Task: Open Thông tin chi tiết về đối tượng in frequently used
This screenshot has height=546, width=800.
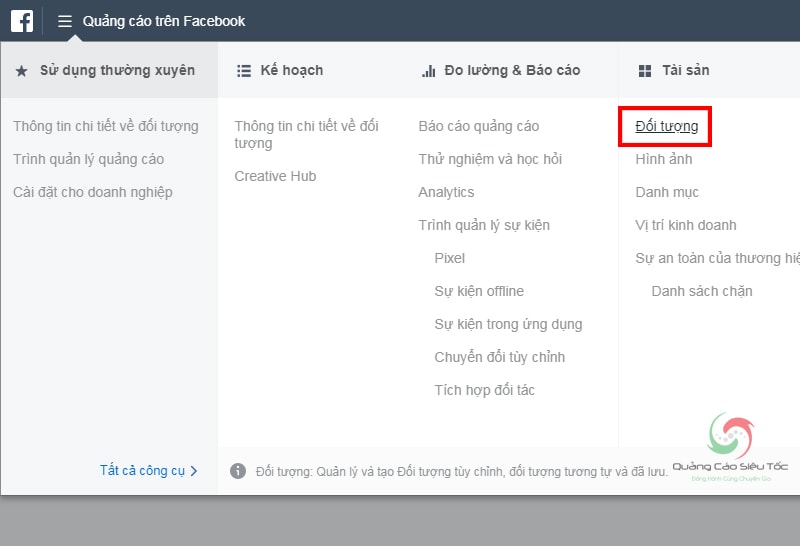Action: point(106,126)
